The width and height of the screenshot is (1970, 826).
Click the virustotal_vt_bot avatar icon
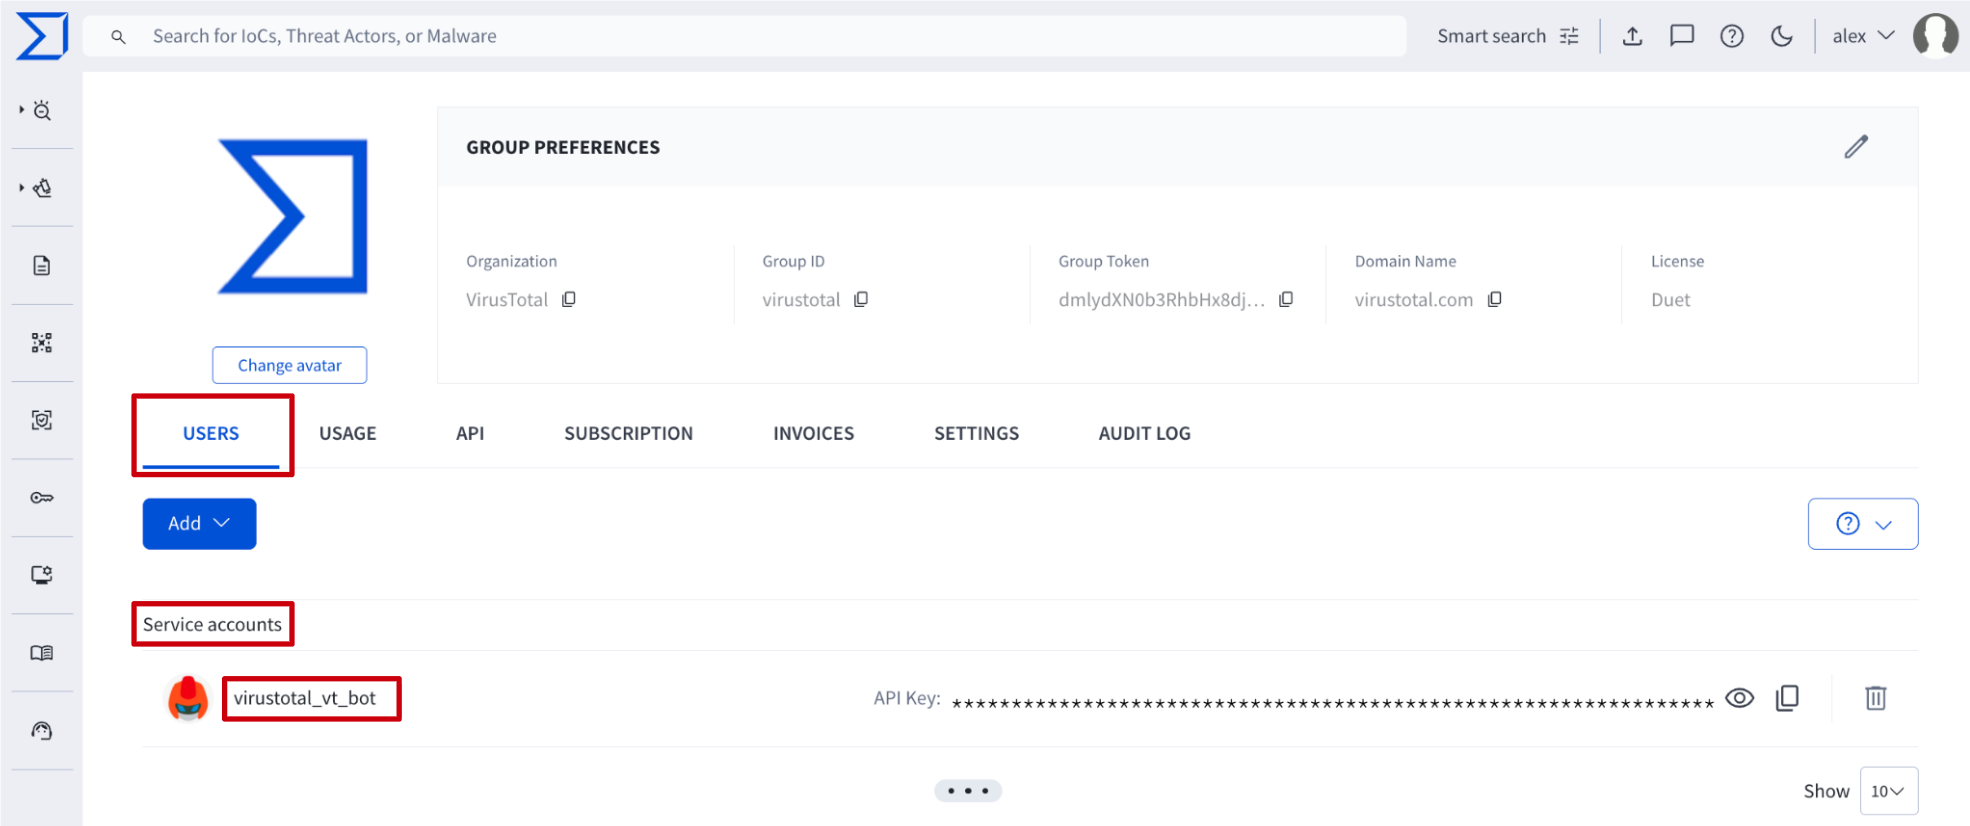point(188,698)
